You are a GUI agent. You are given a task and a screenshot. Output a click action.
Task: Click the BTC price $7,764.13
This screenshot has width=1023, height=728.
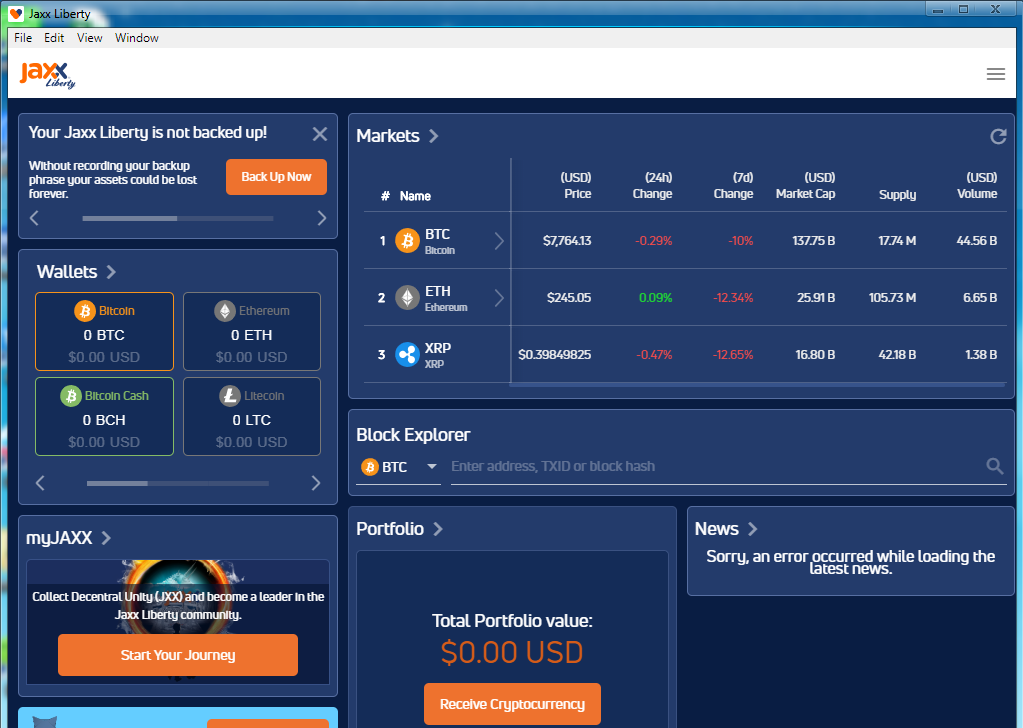[567, 241]
